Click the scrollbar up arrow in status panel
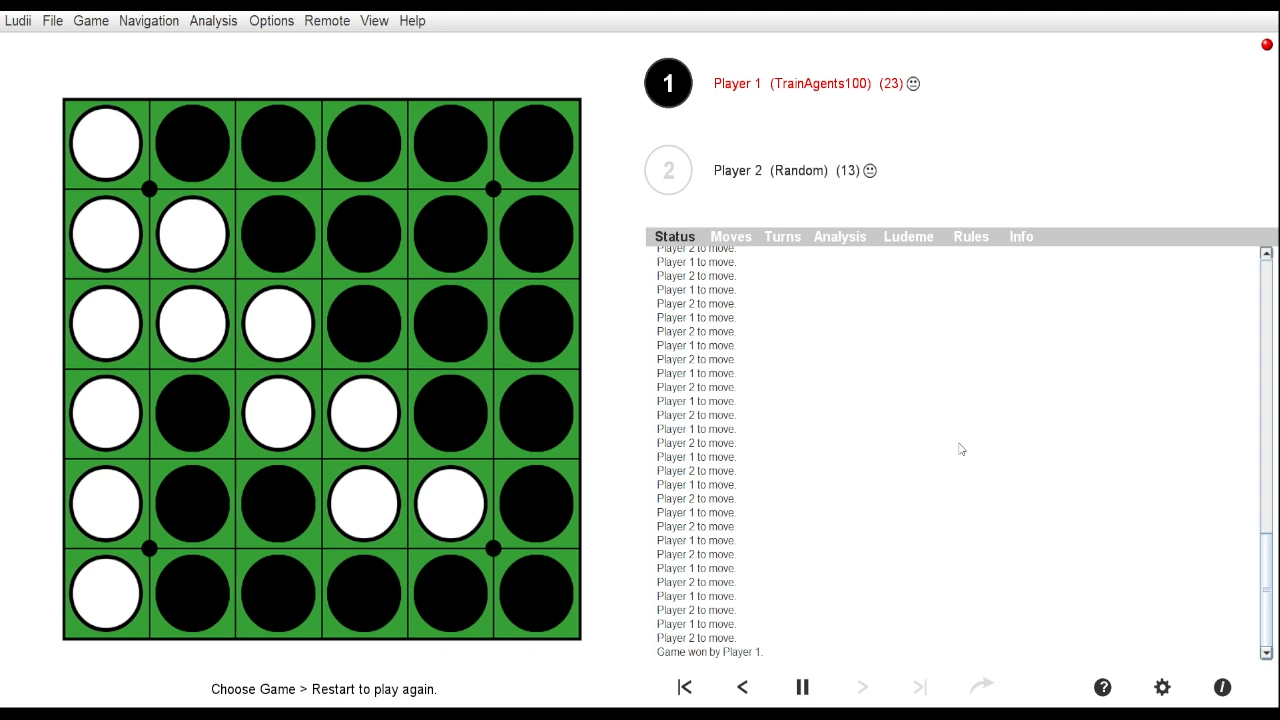The width and height of the screenshot is (1280, 720). (1266, 254)
